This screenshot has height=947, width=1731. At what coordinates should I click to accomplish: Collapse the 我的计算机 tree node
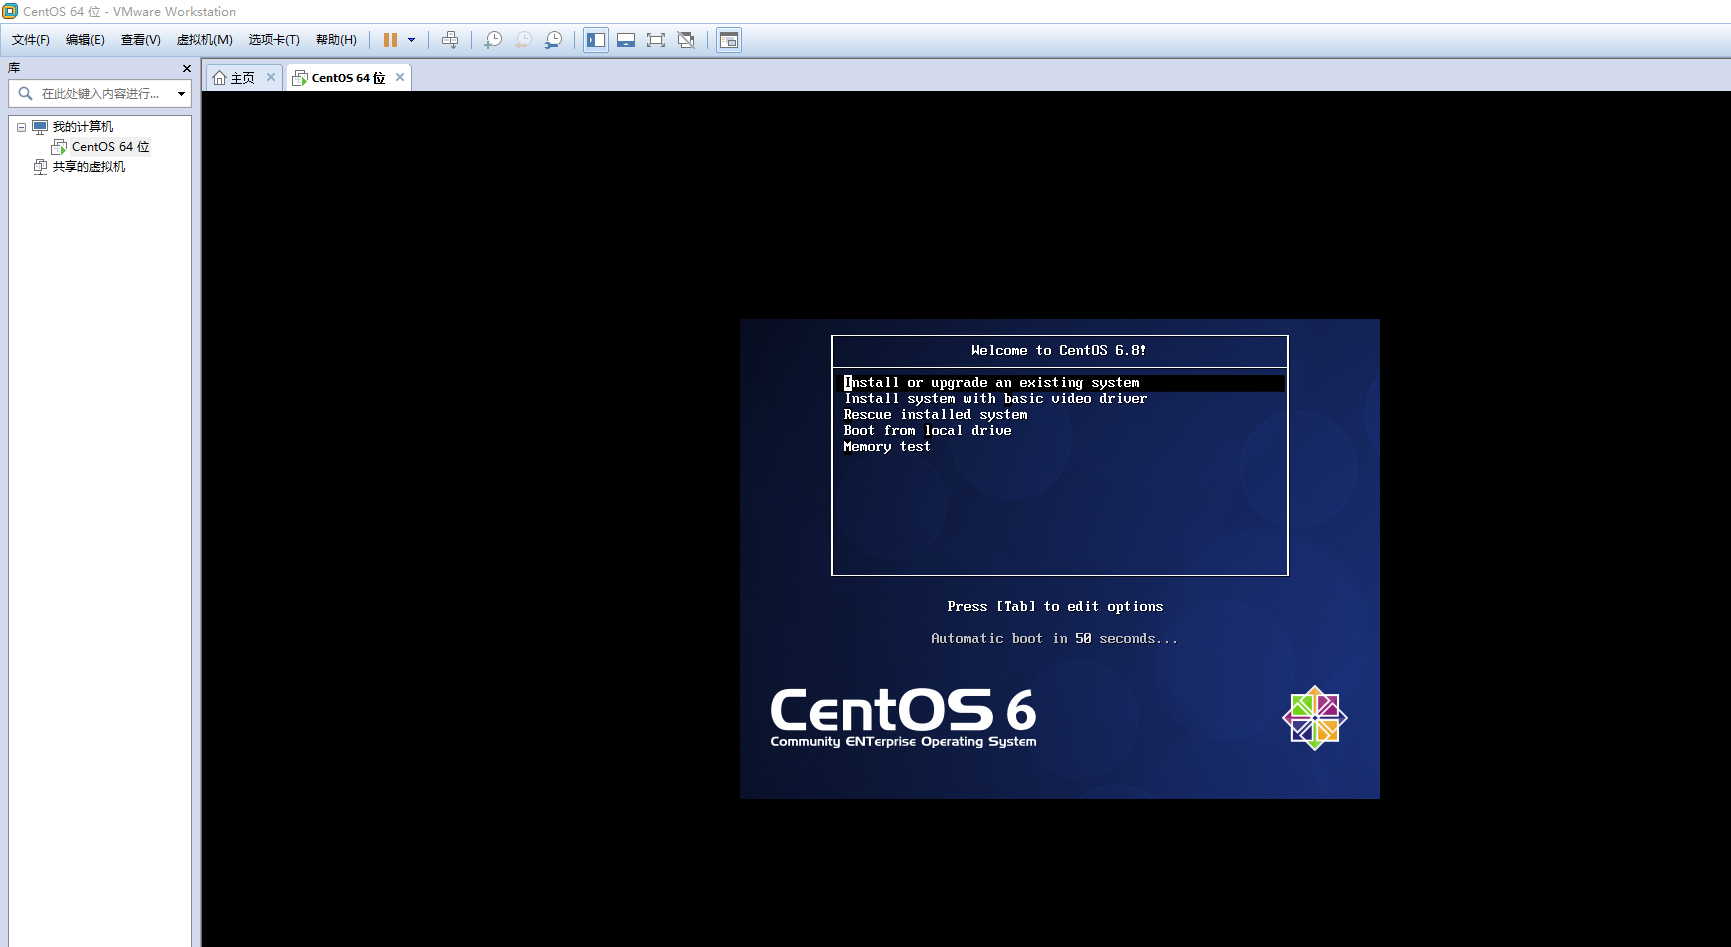click(x=21, y=127)
